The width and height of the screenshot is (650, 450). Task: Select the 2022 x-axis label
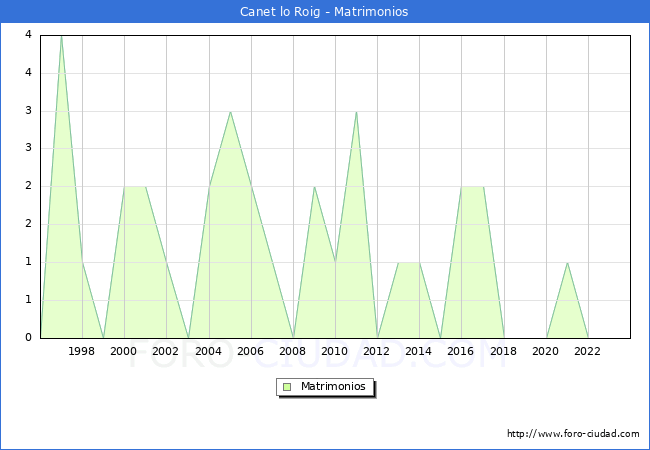coord(587,351)
